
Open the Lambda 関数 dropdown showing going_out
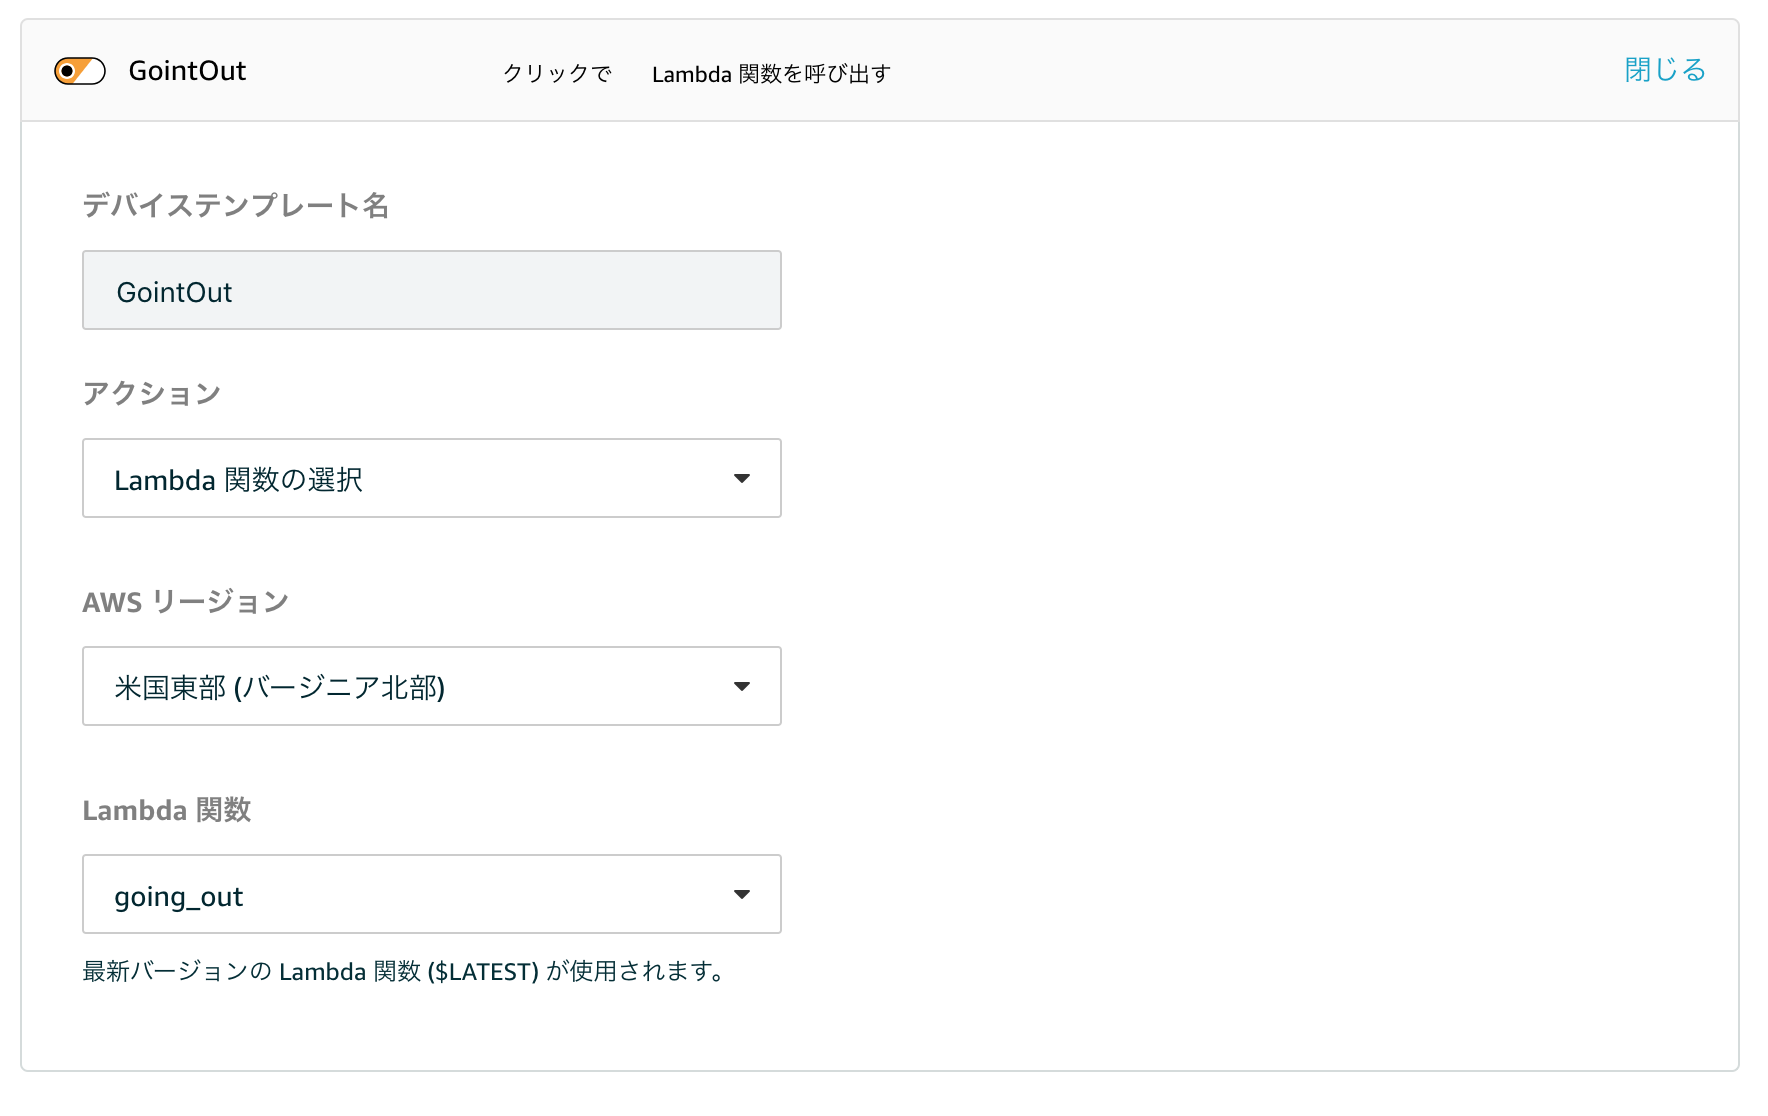click(x=432, y=894)
